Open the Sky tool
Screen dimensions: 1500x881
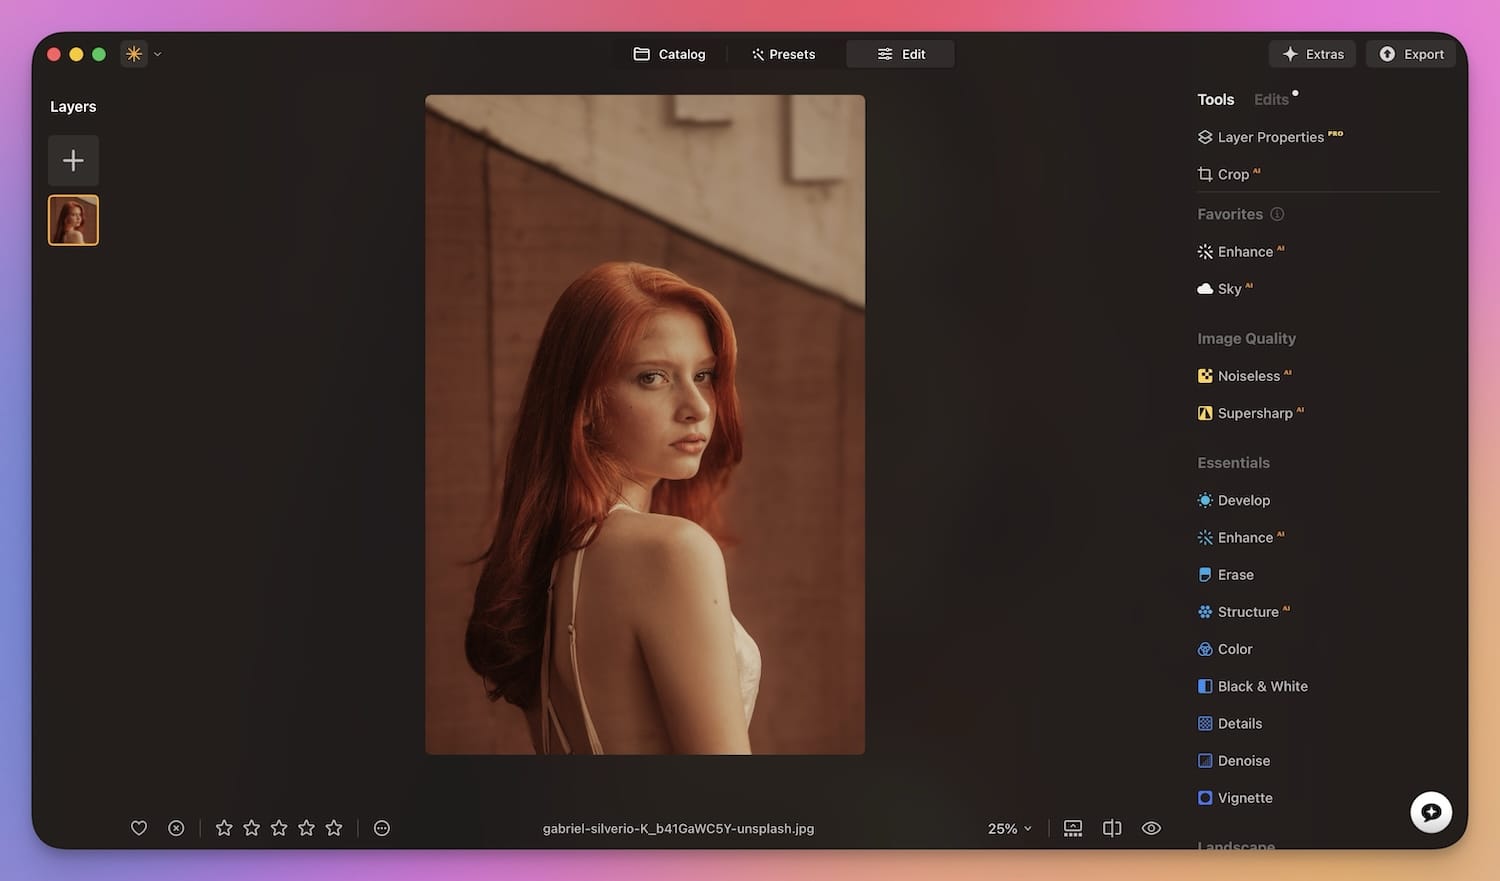coord(1225,289)
